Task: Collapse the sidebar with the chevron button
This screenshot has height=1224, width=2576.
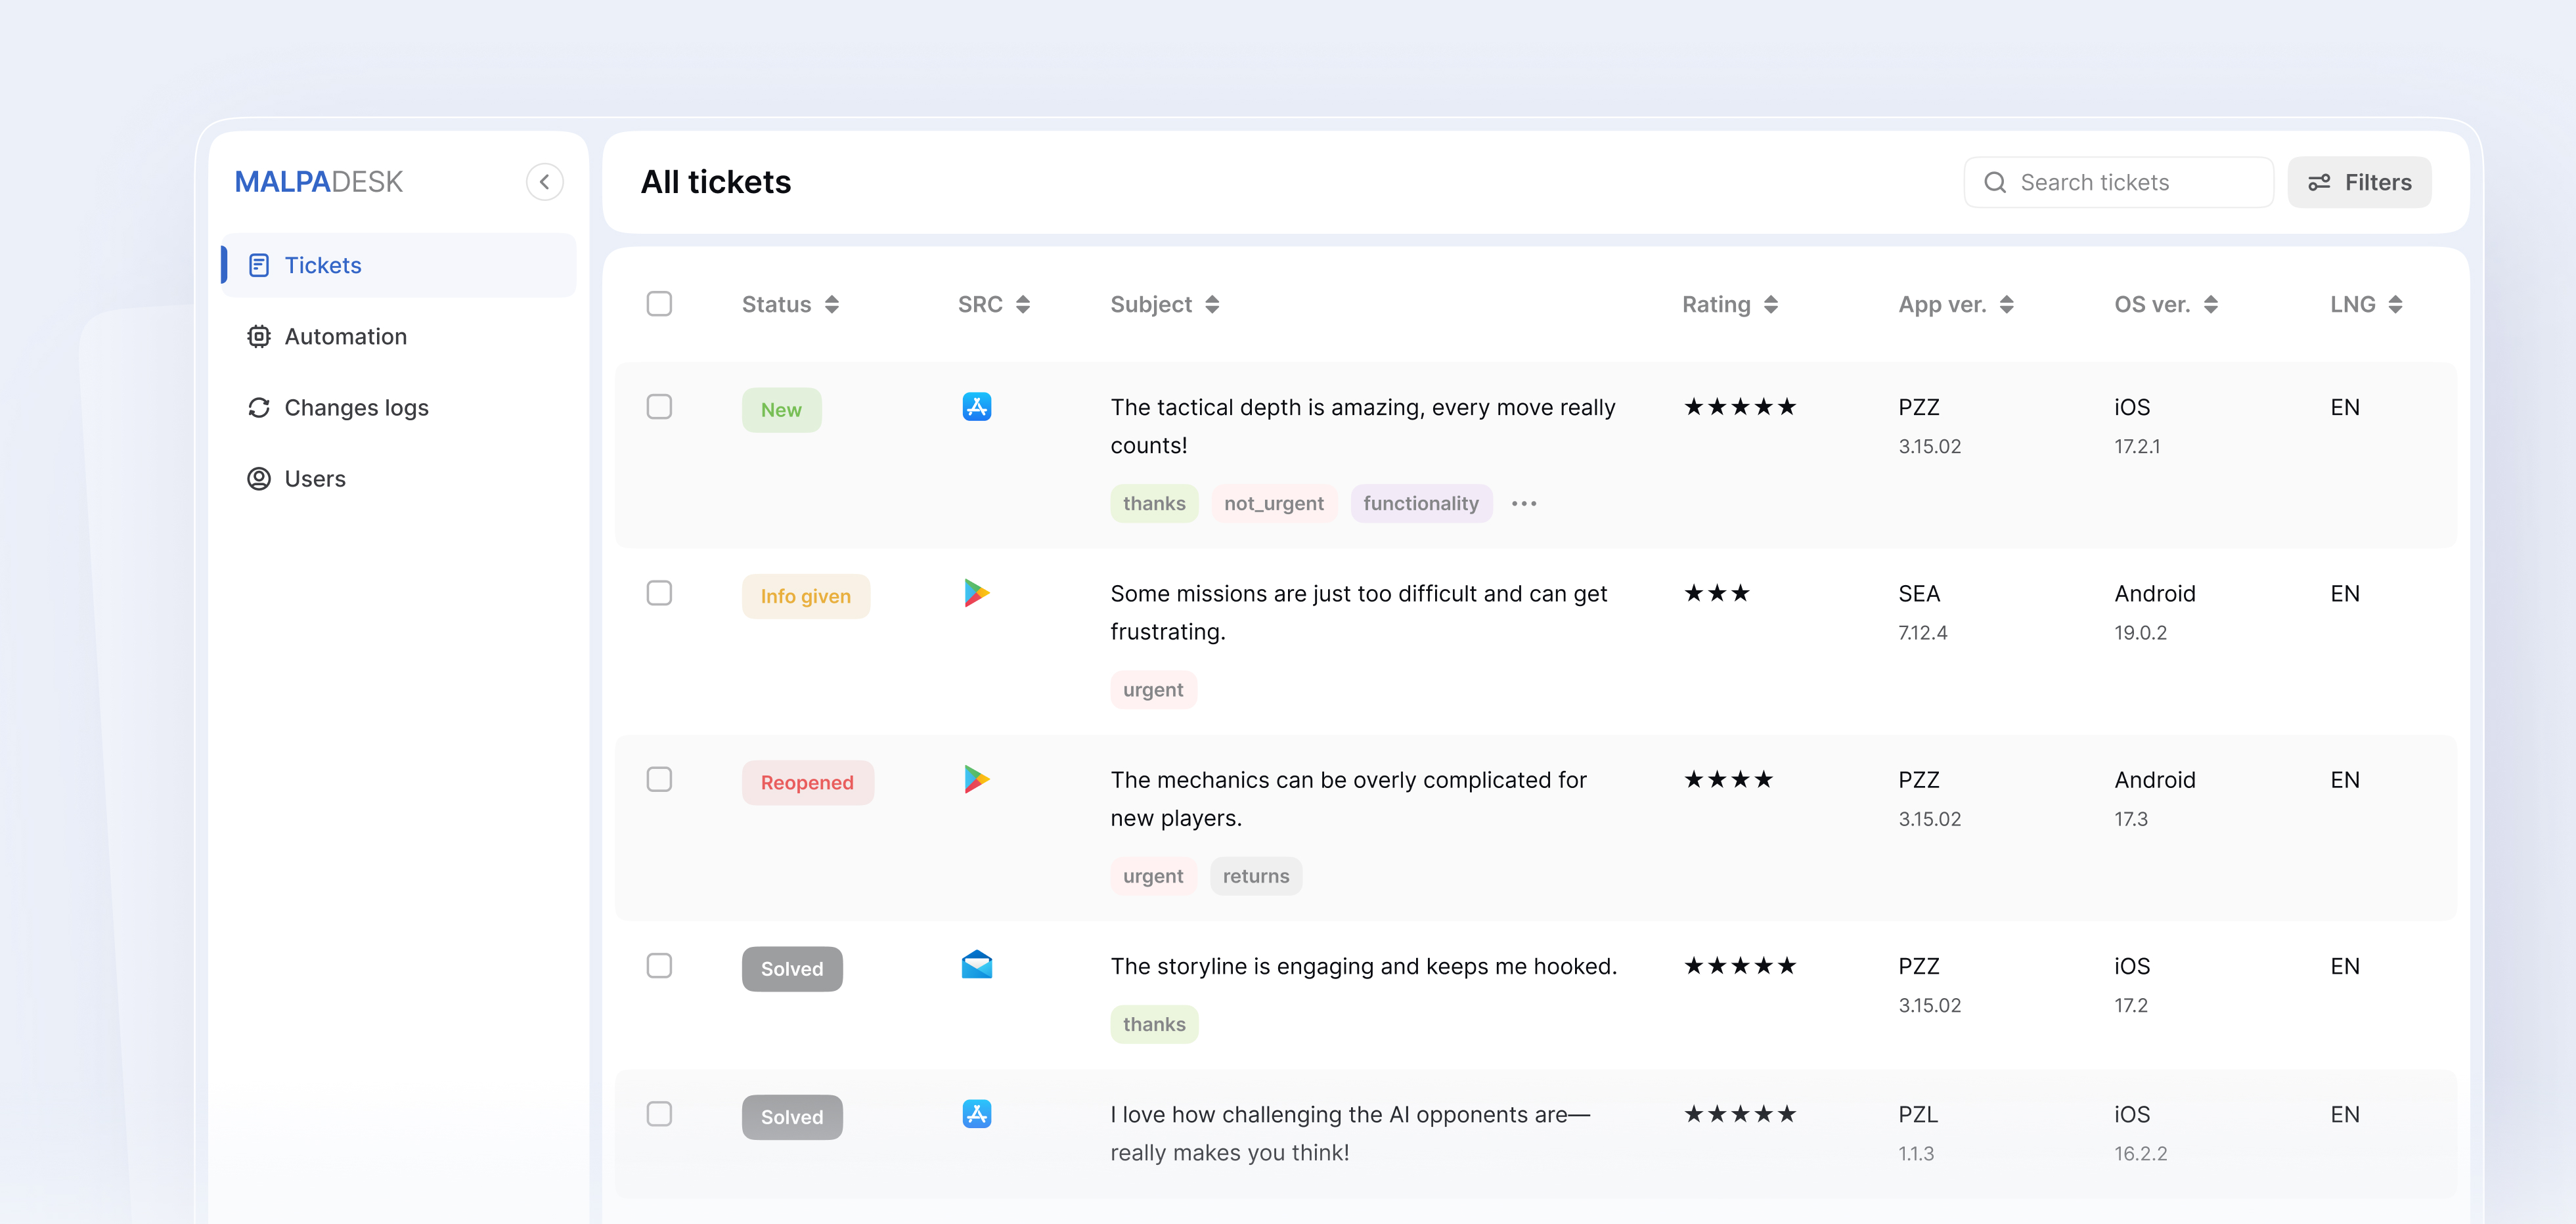Action: (x=544, y=182)
